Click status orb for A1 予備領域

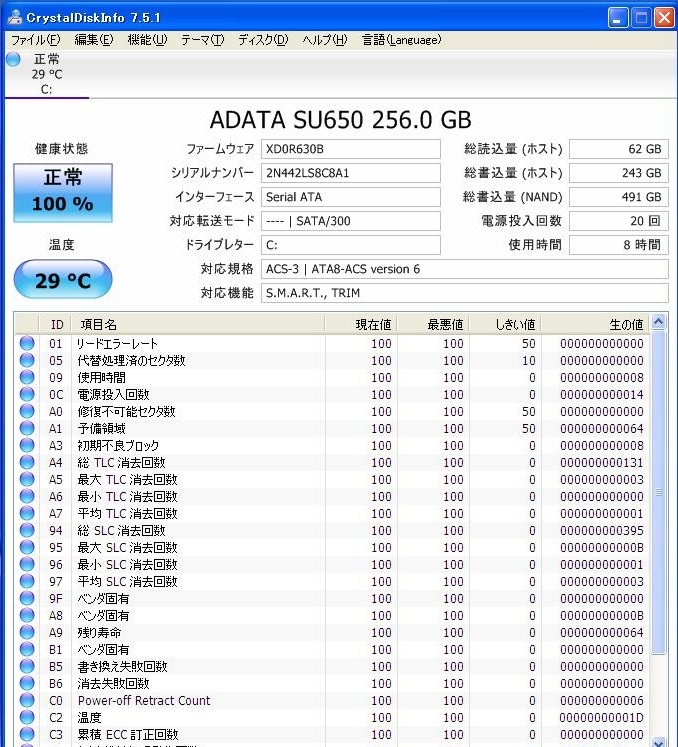[x=27, y=428]
